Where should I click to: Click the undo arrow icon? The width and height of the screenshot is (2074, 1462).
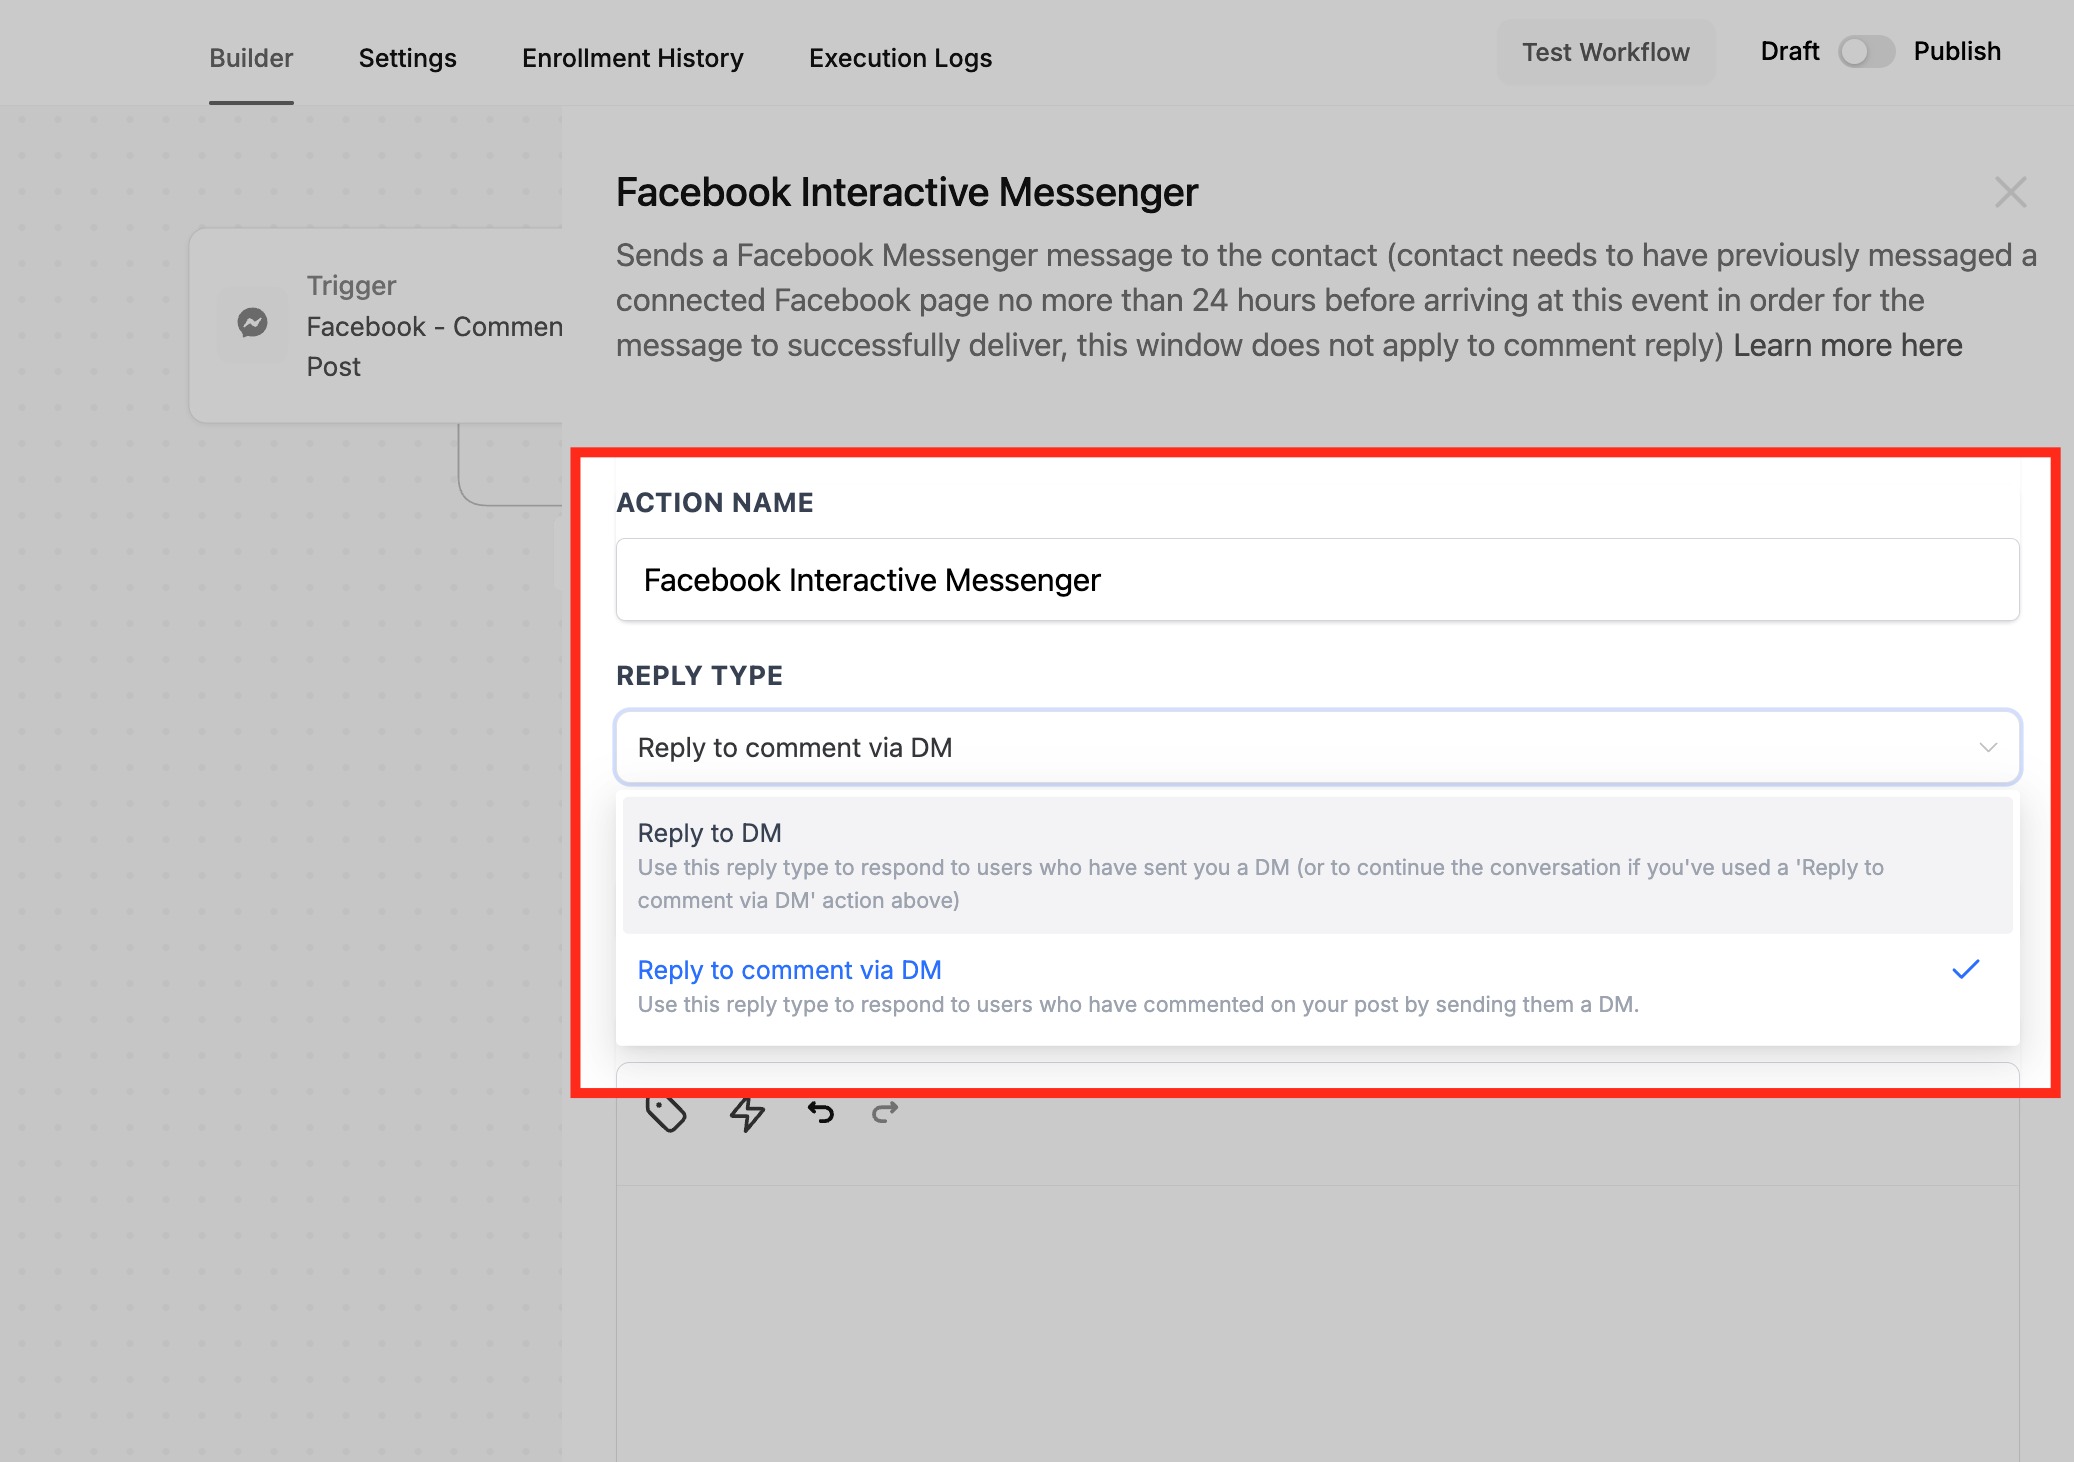821,1112
